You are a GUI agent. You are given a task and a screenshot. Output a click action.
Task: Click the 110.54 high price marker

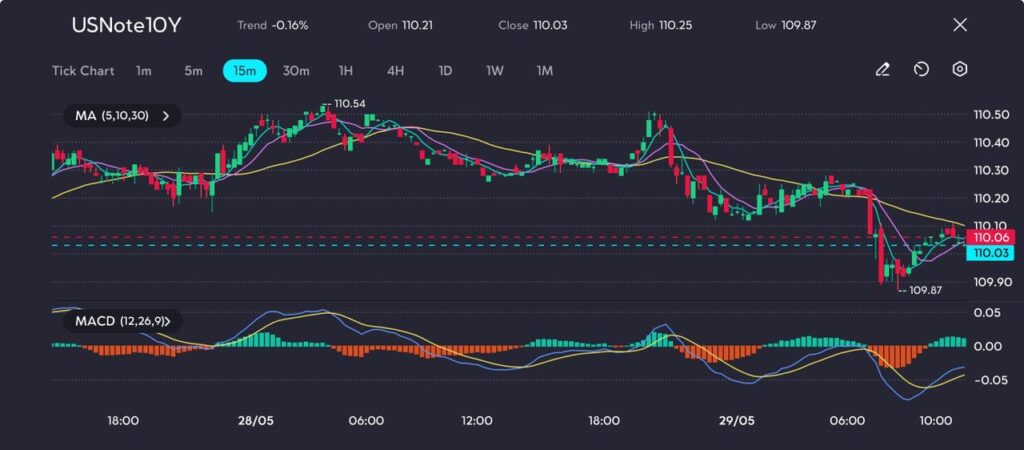click(x=349, y=104)
